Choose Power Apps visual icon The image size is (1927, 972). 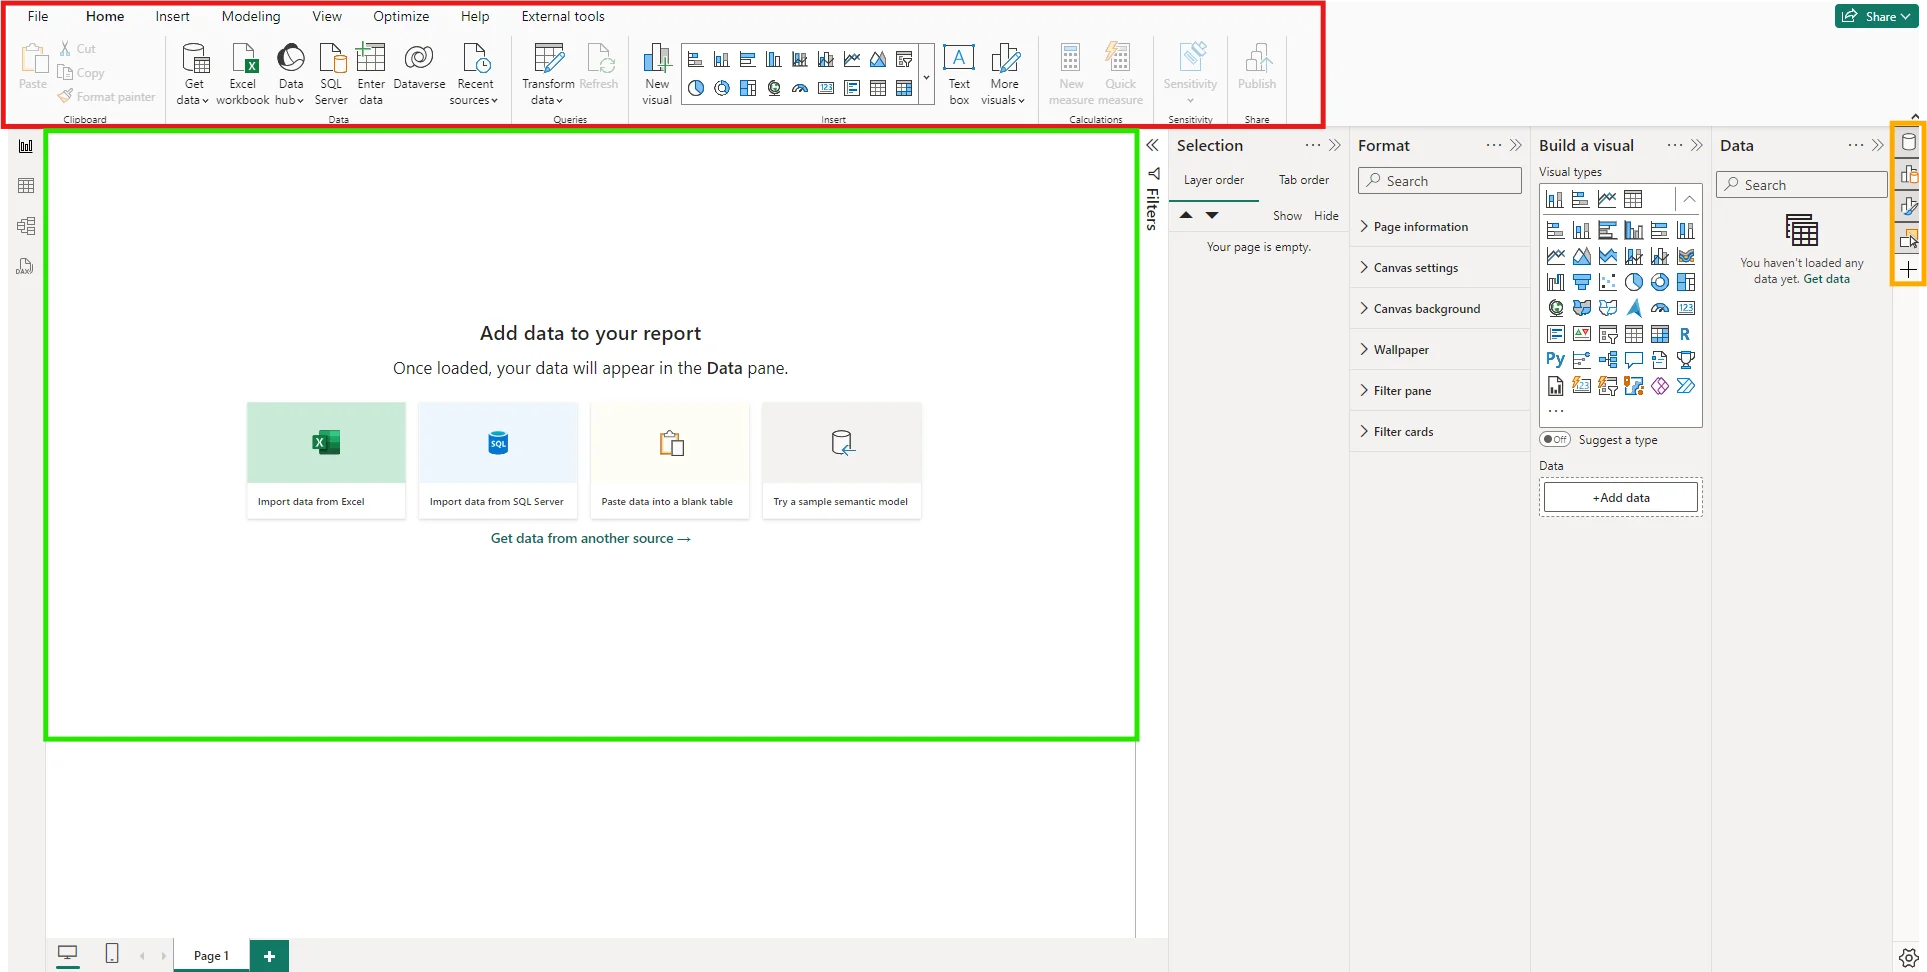(x=1659, y=386)
